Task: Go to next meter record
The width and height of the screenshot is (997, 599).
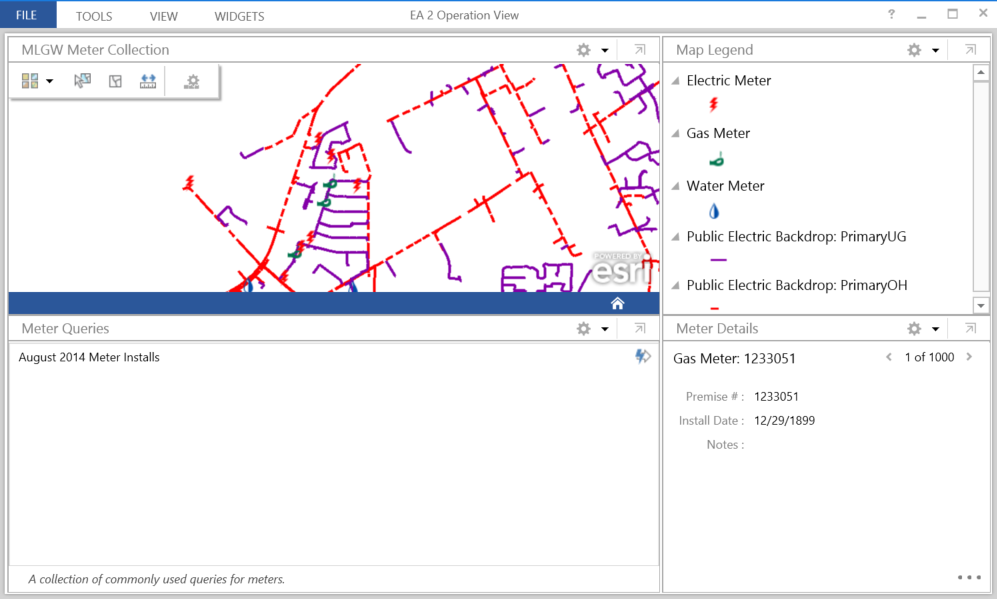Action: (x=969, y=357)
